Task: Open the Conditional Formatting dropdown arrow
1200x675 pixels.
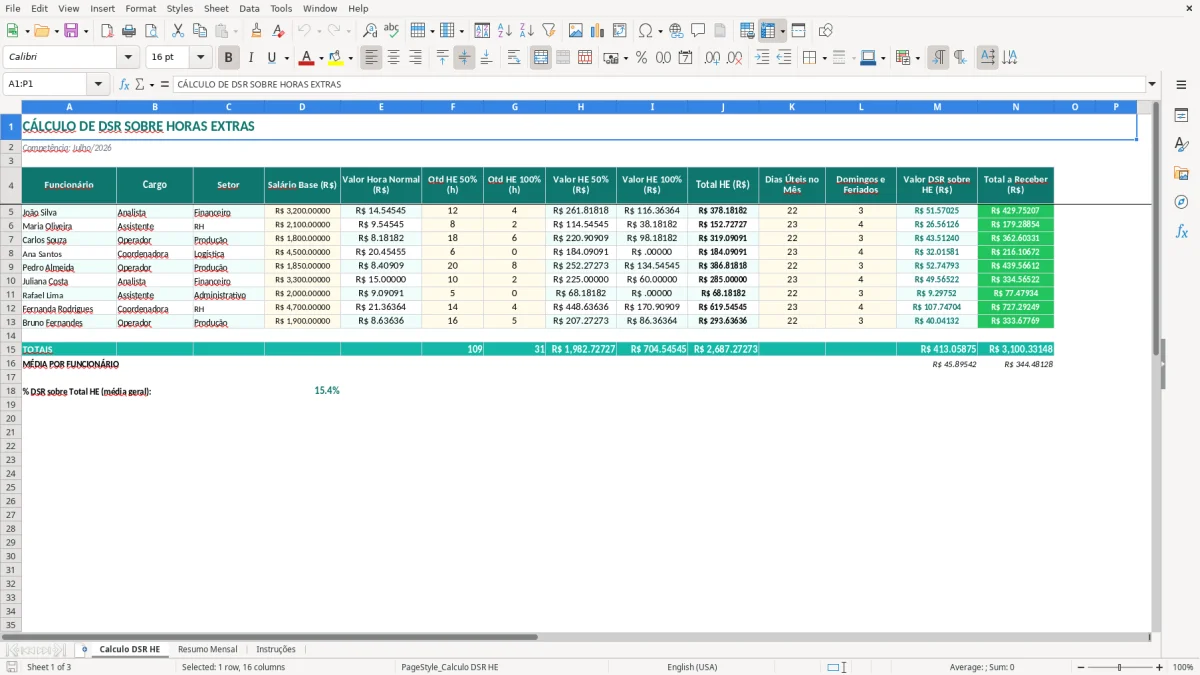Action: coord(917,58)
